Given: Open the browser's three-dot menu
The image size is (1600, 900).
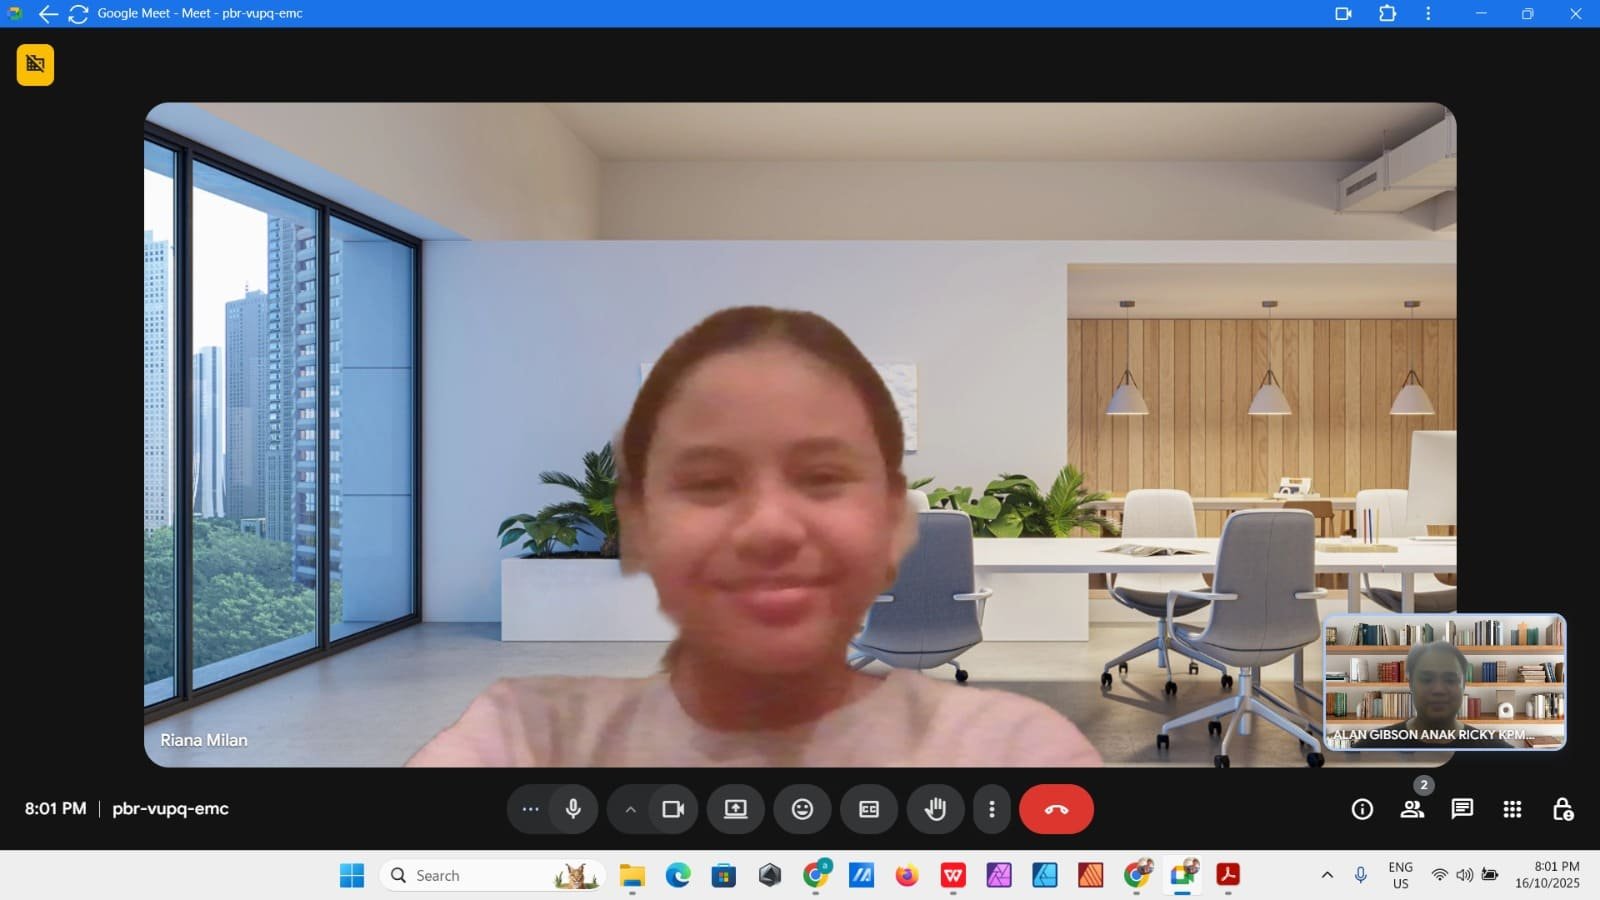Looking at the screenshot, I should [x=1427, y=13].
